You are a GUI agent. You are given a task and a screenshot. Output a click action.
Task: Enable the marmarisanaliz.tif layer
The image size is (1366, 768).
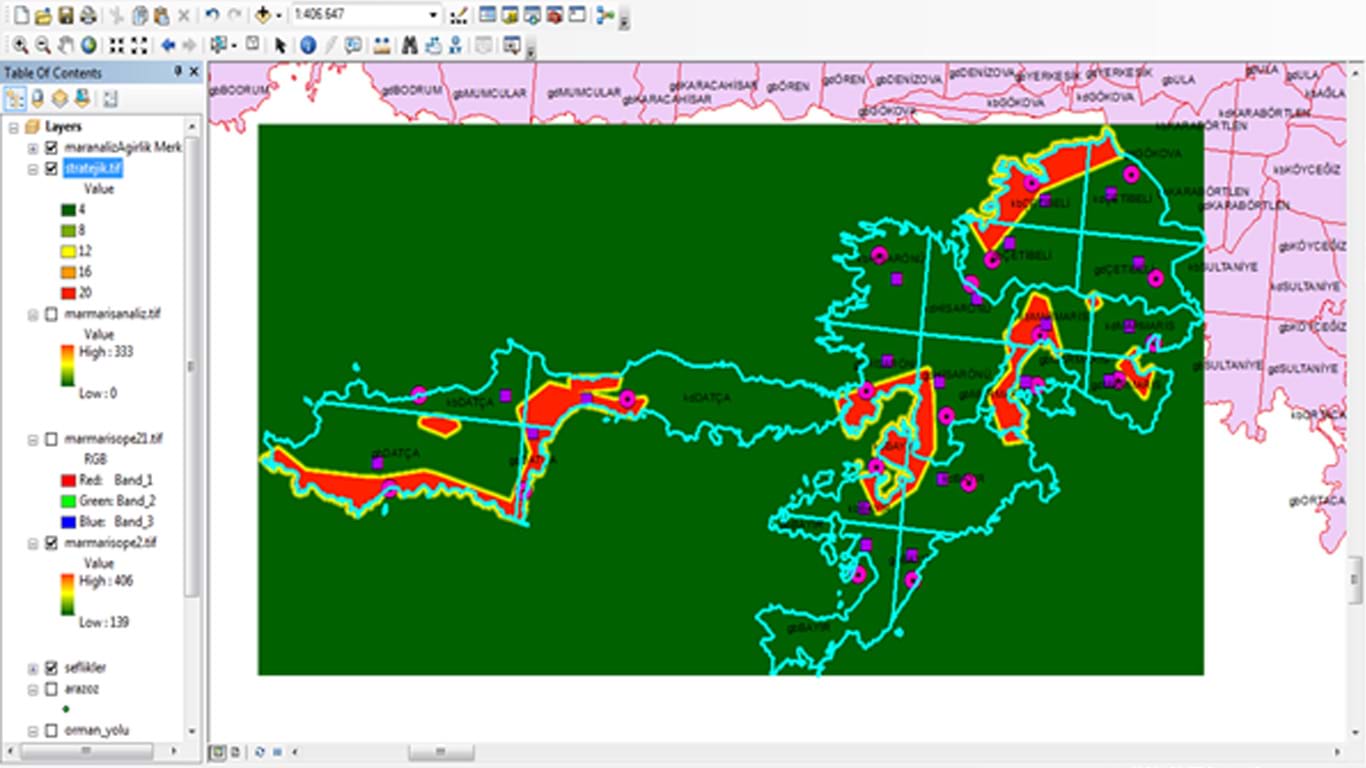[52, 314]
